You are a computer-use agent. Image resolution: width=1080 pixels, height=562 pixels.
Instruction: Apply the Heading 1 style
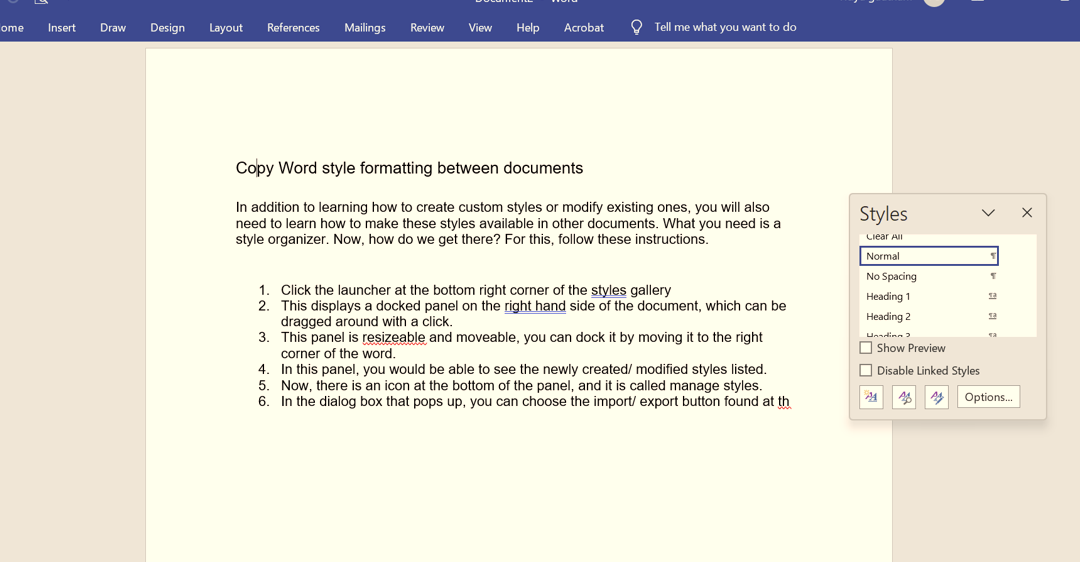point(929,296)
